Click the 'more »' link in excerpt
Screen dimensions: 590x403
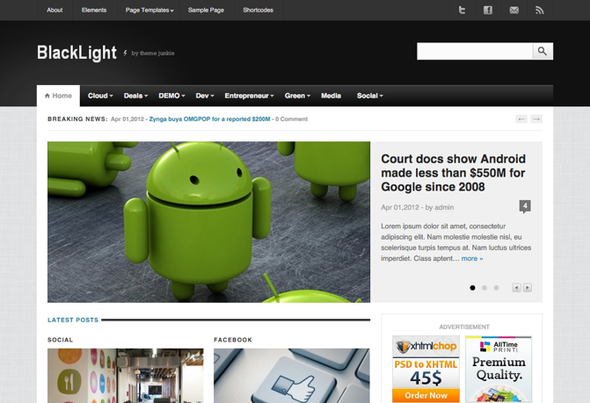(472, 259)
